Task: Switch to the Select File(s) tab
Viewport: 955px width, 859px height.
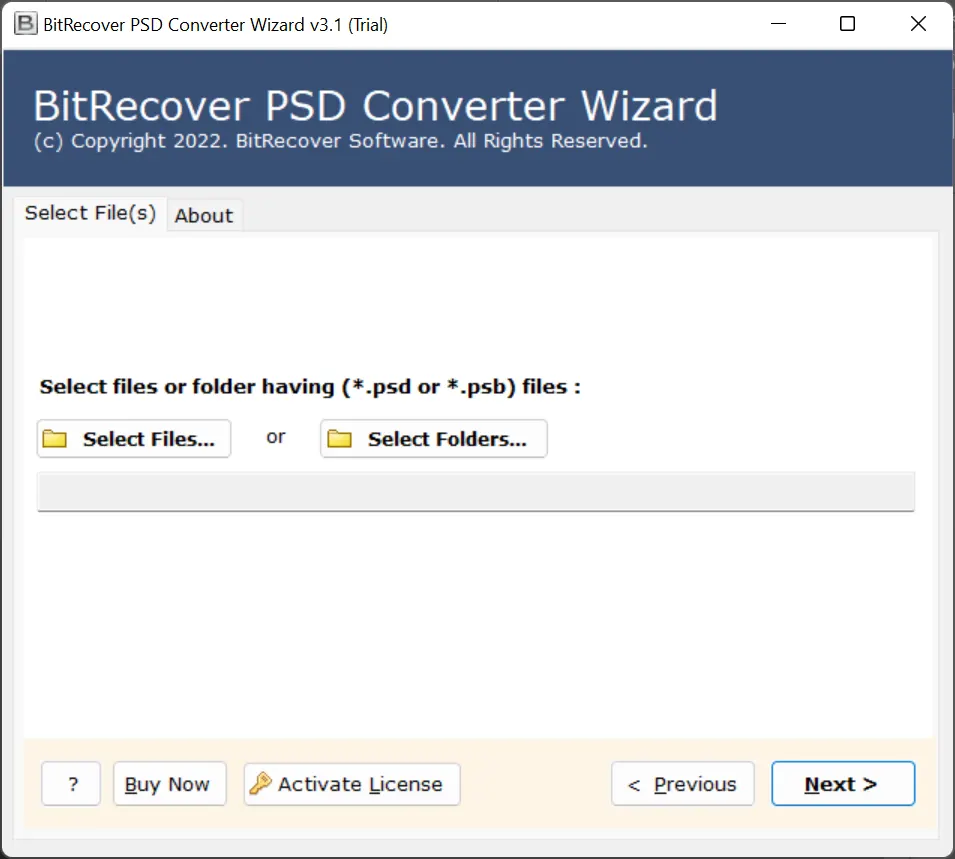Action: pyautogui.click(x=90, y=213)
